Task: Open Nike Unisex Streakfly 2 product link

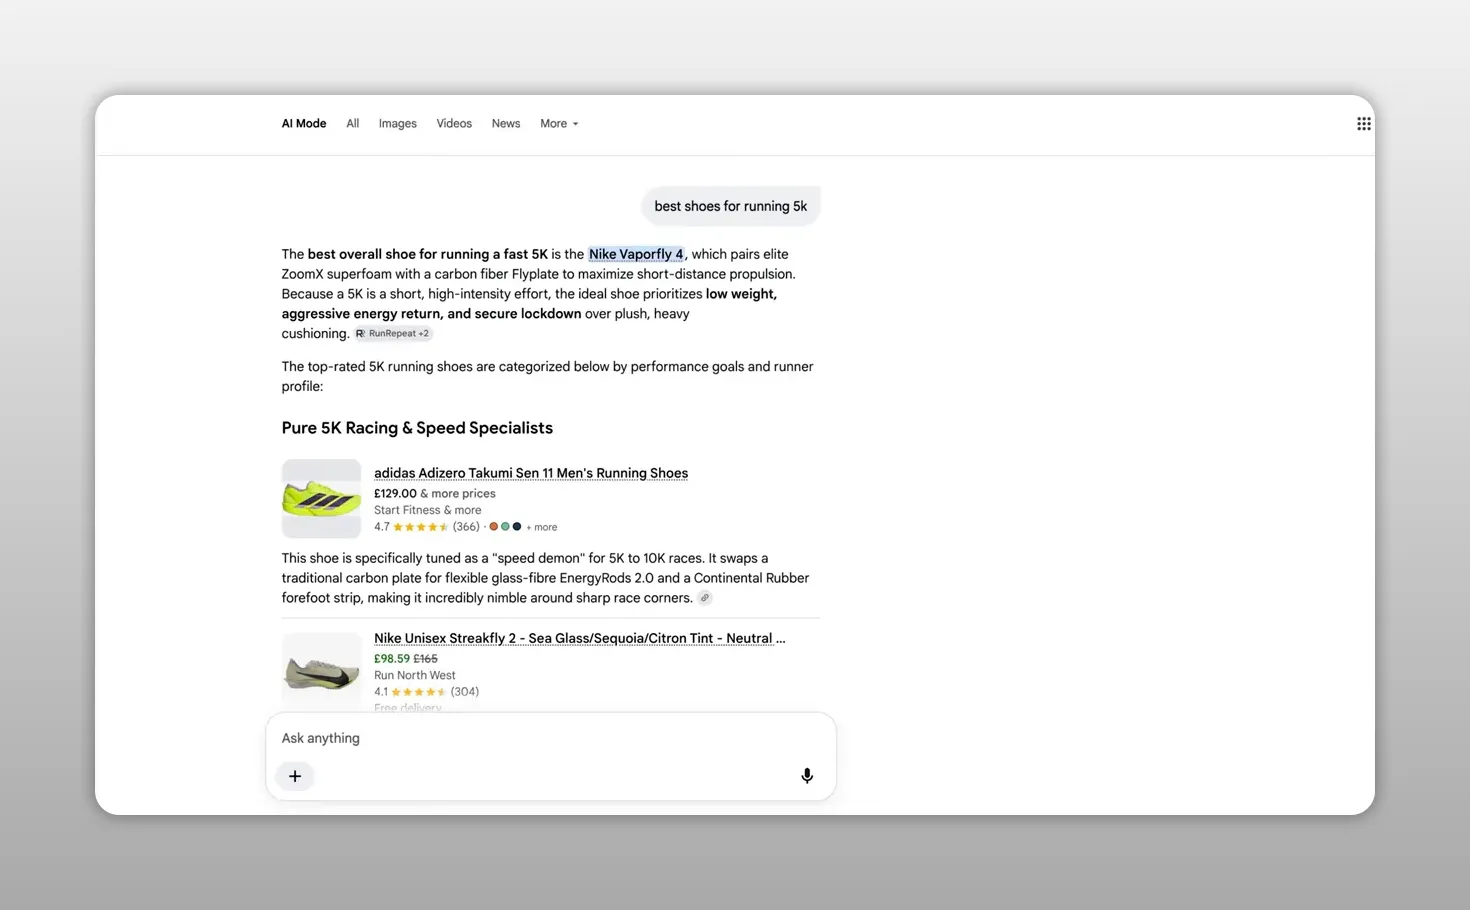Action: [x=580, y=638]
